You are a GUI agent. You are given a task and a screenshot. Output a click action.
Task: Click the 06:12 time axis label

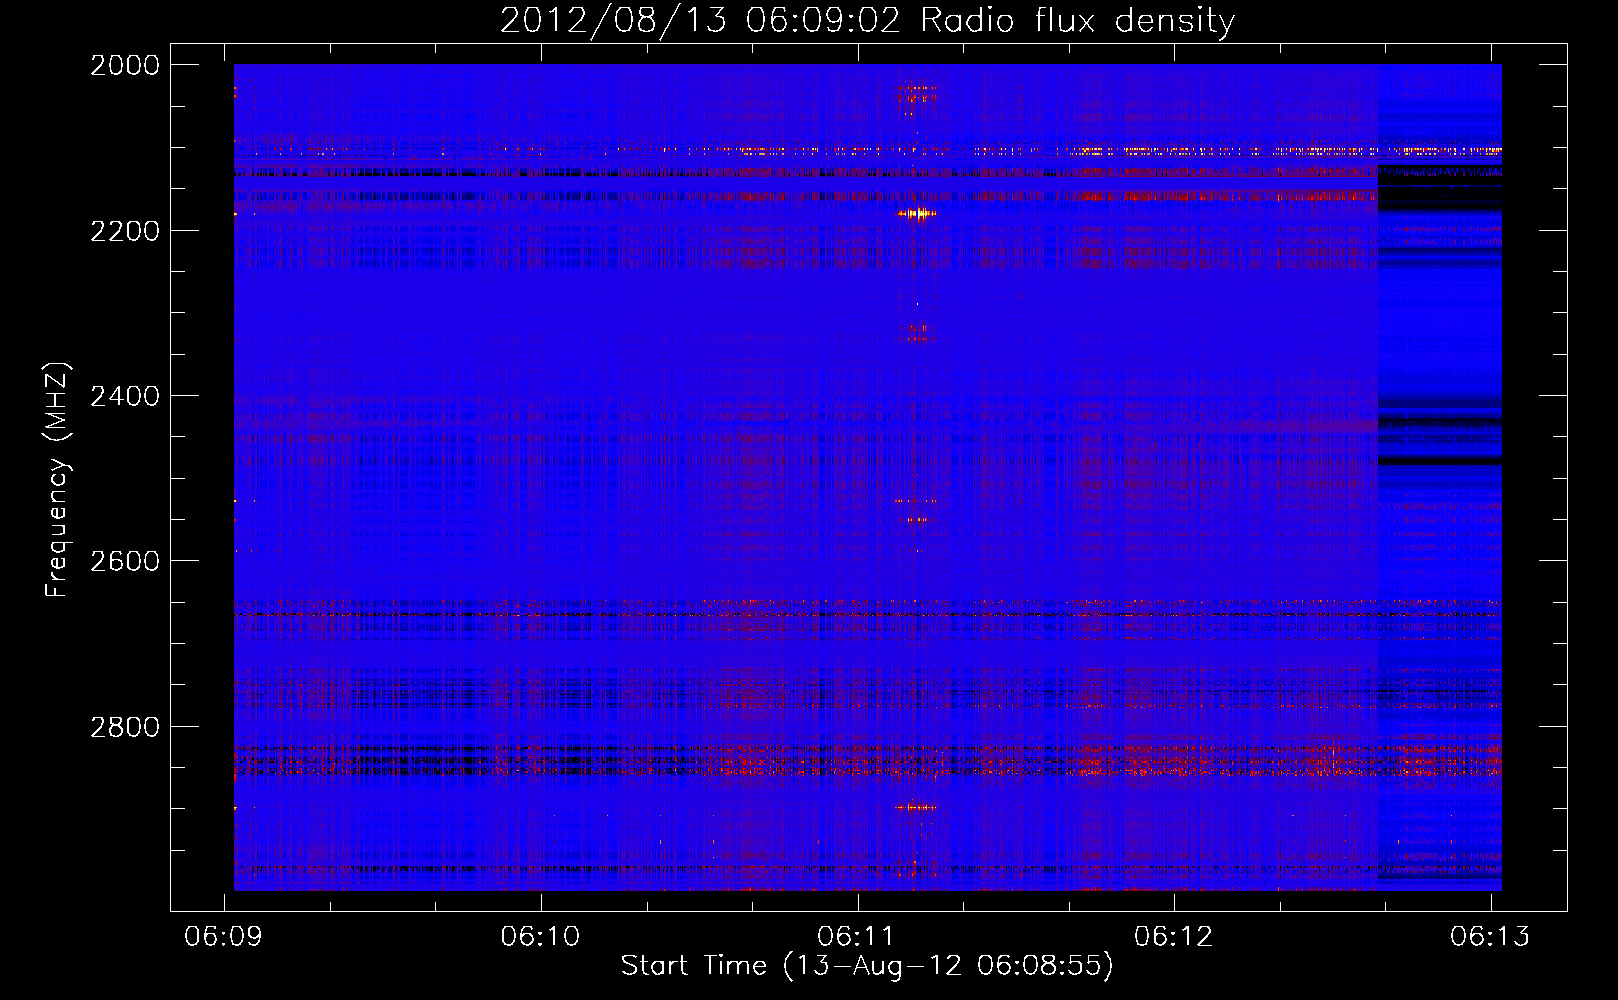coord(1174,936)
